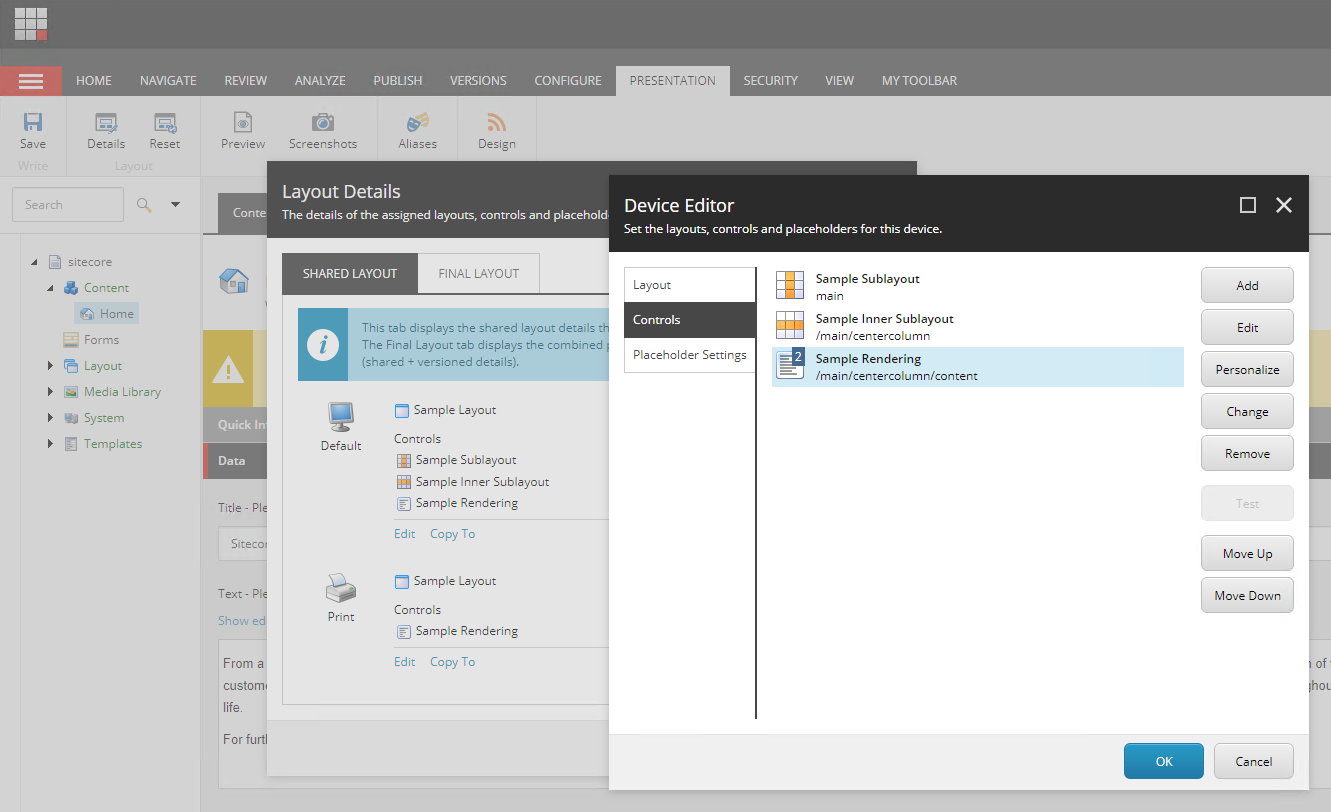Click Copy To link under Print device
The width and height of the screenshot is (1331, 812).
[x=453, y=662]
